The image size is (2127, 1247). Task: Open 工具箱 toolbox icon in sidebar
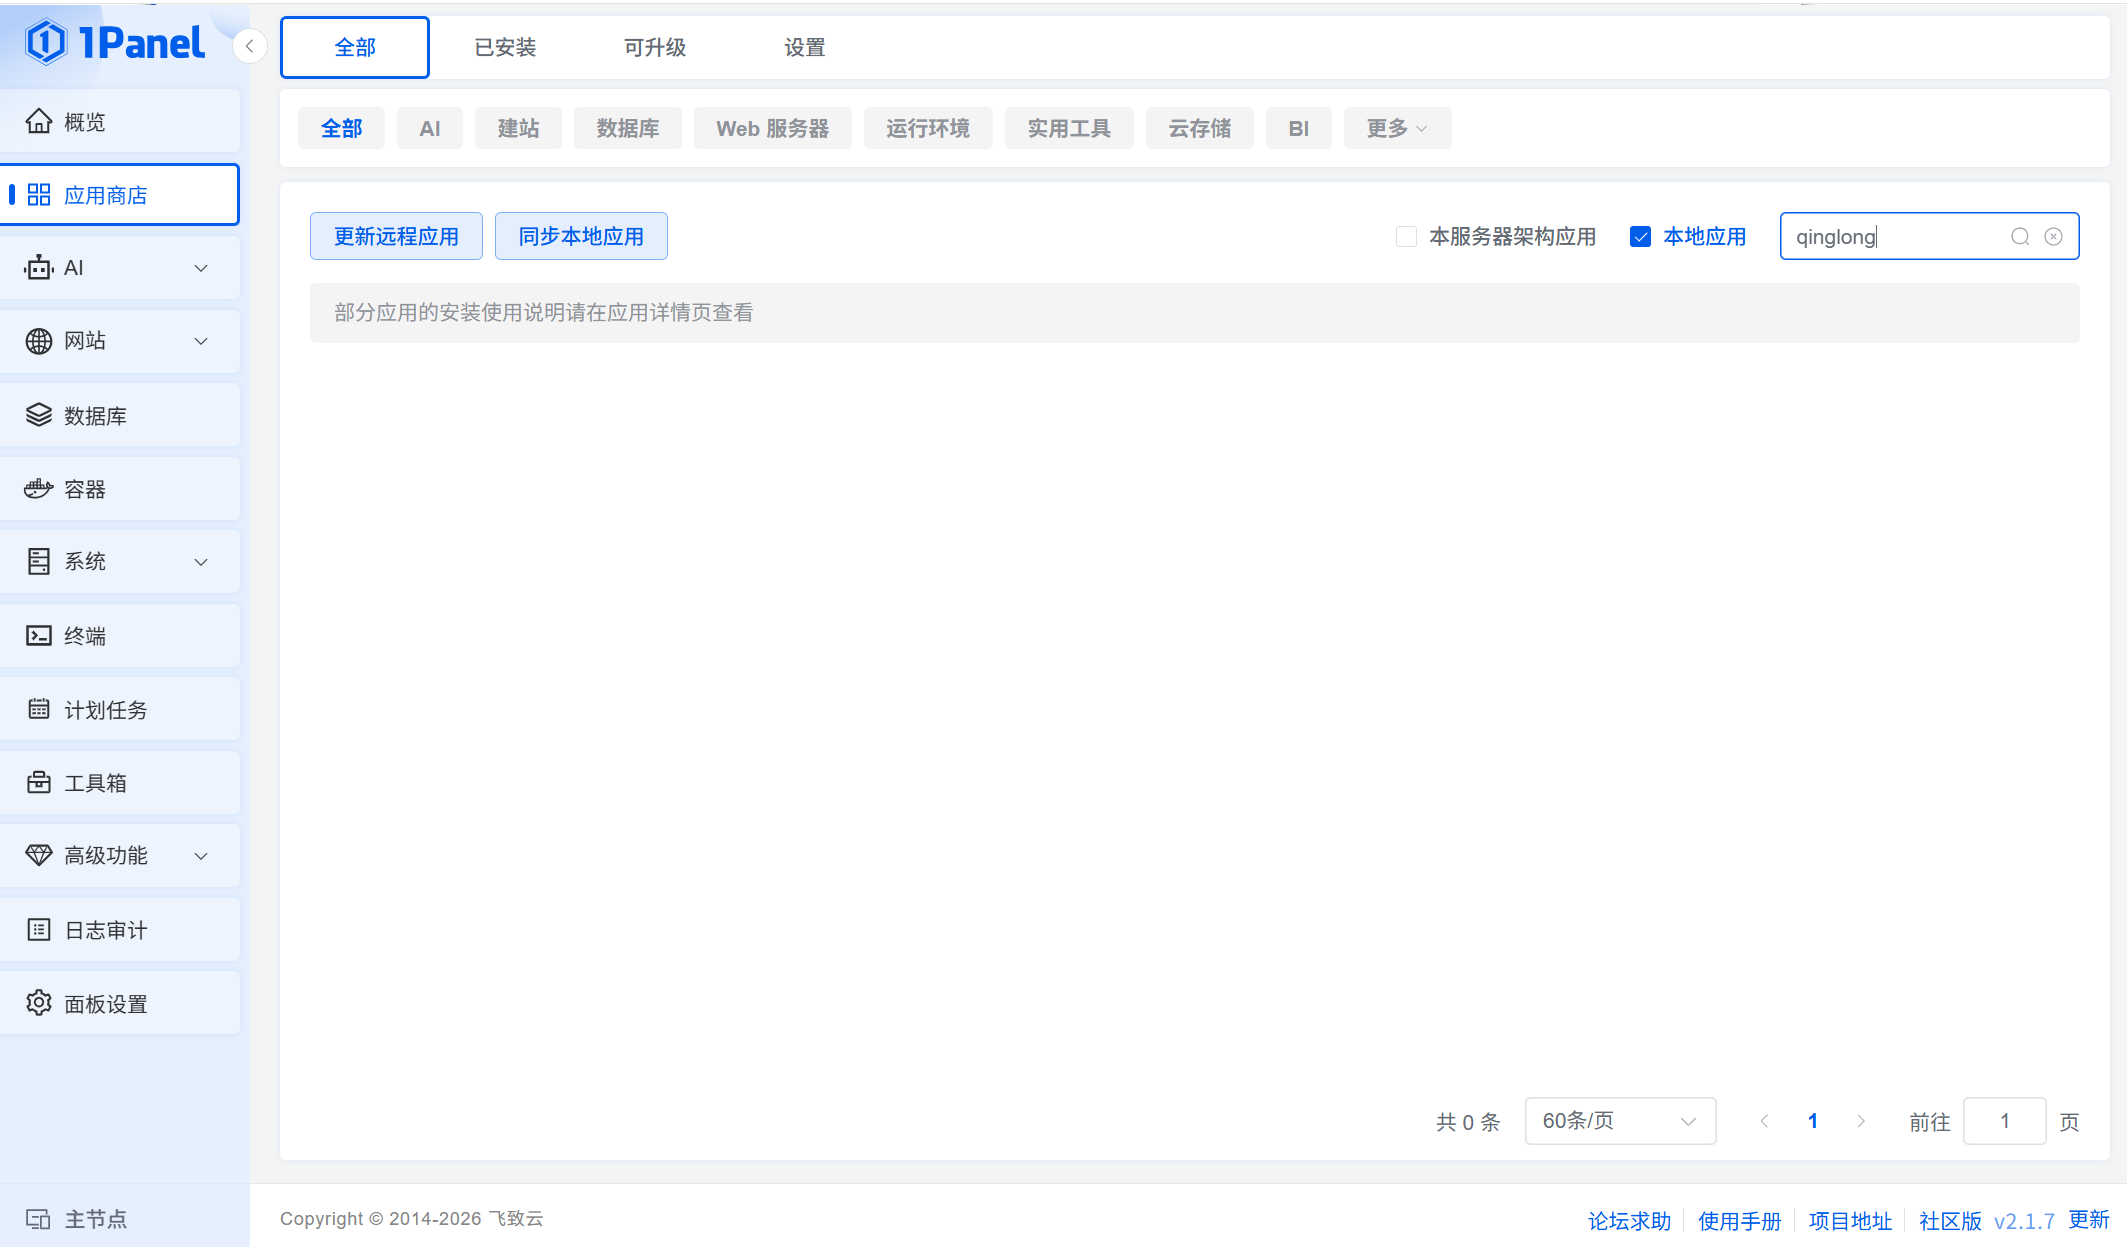click(x=38, y=783)
